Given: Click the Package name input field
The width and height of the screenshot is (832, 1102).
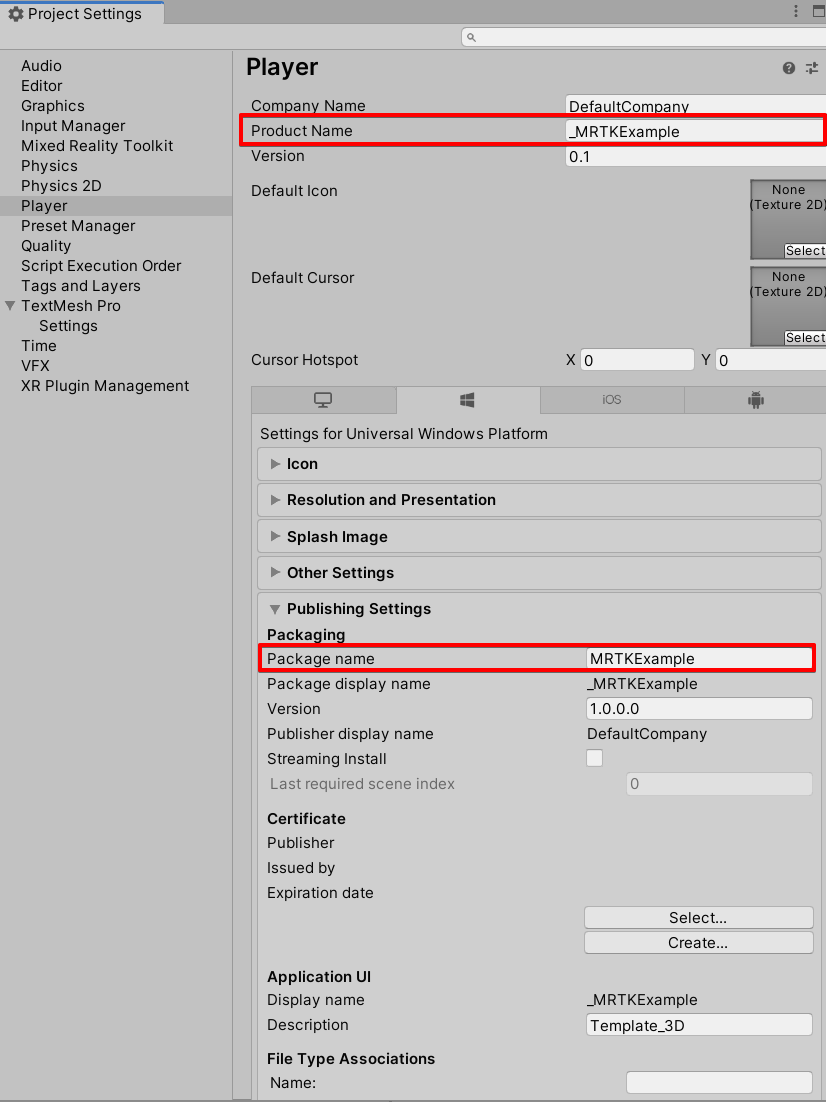Looking at the screenshot, I should pyautogui.click(x=699, y=659).
